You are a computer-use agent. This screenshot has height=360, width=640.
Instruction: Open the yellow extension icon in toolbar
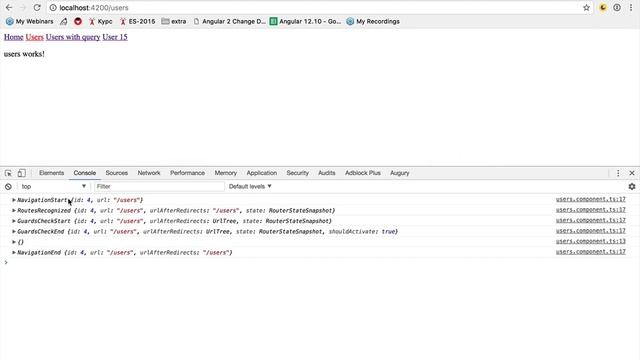coord(603,8)
